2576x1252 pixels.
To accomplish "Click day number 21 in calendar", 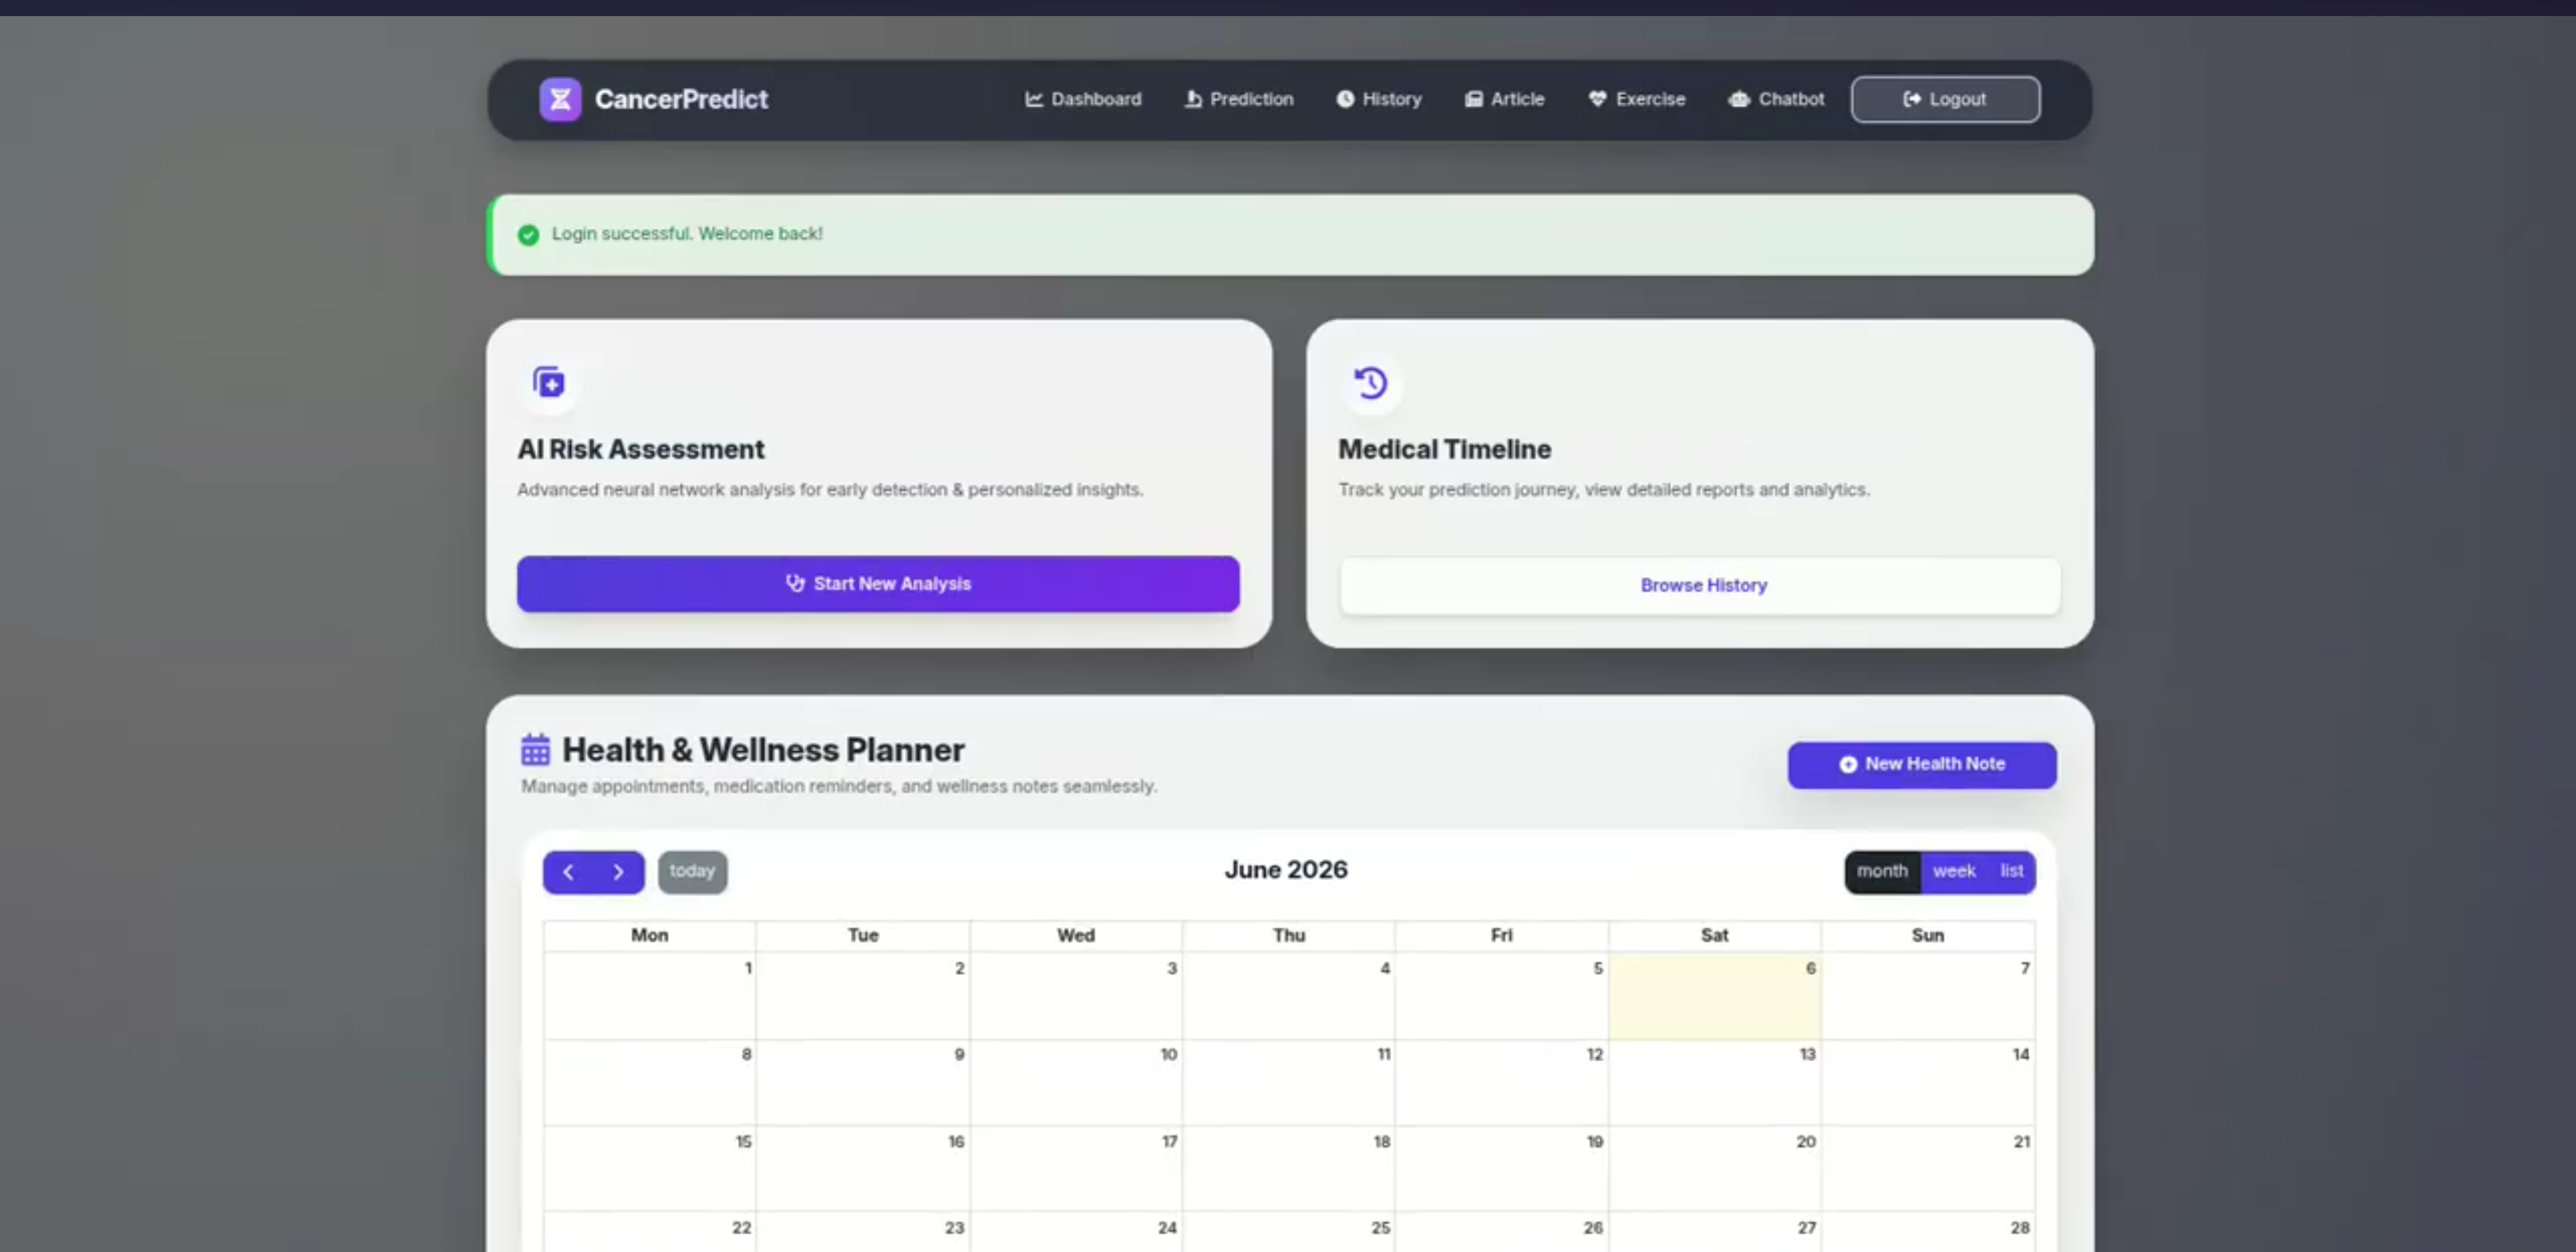I will 2021,1141.
